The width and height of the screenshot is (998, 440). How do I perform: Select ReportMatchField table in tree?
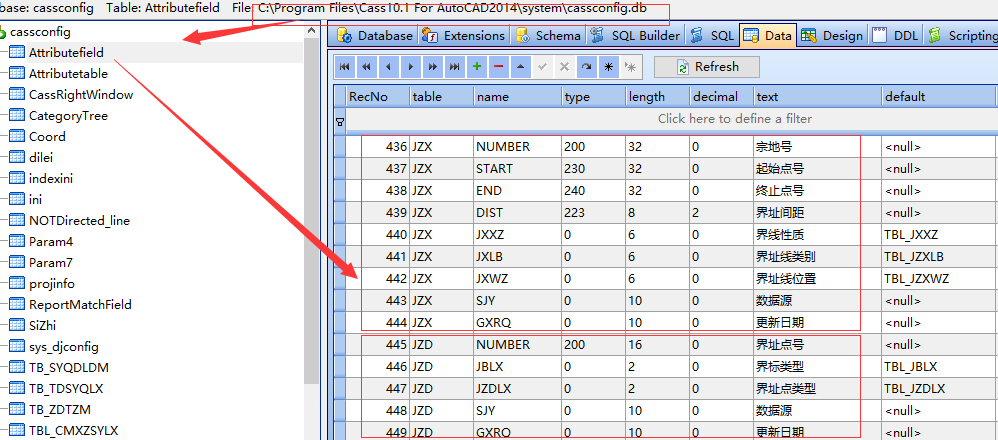tap(80, 305)
